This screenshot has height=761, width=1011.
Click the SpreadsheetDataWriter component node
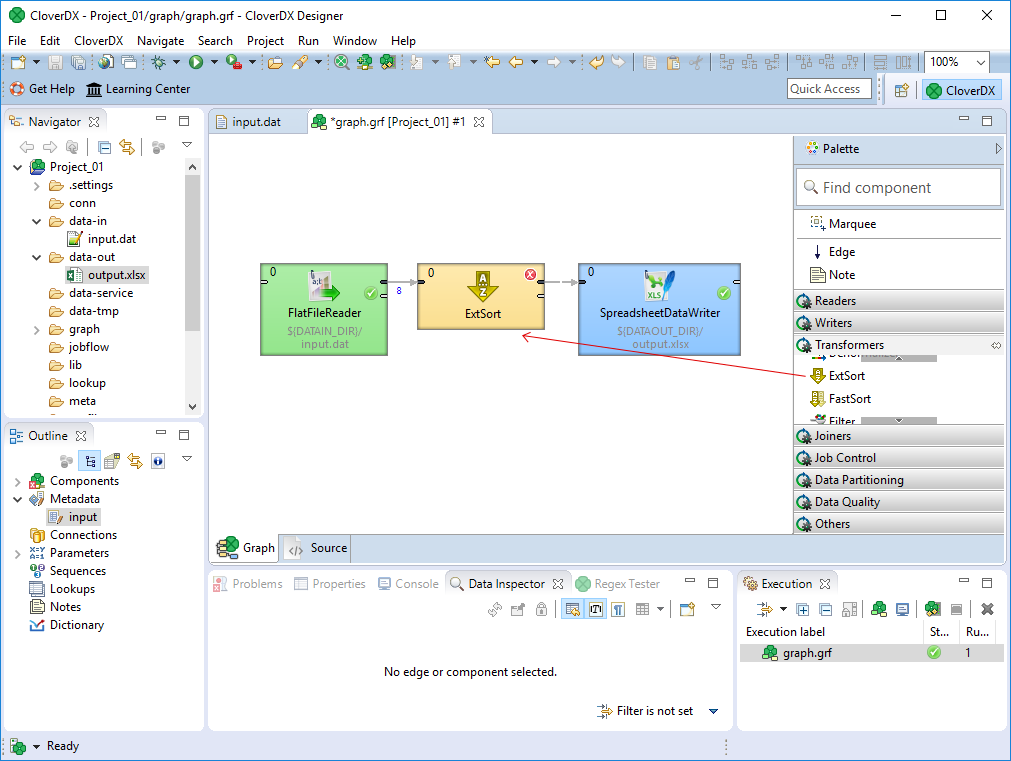coord(659,308)
